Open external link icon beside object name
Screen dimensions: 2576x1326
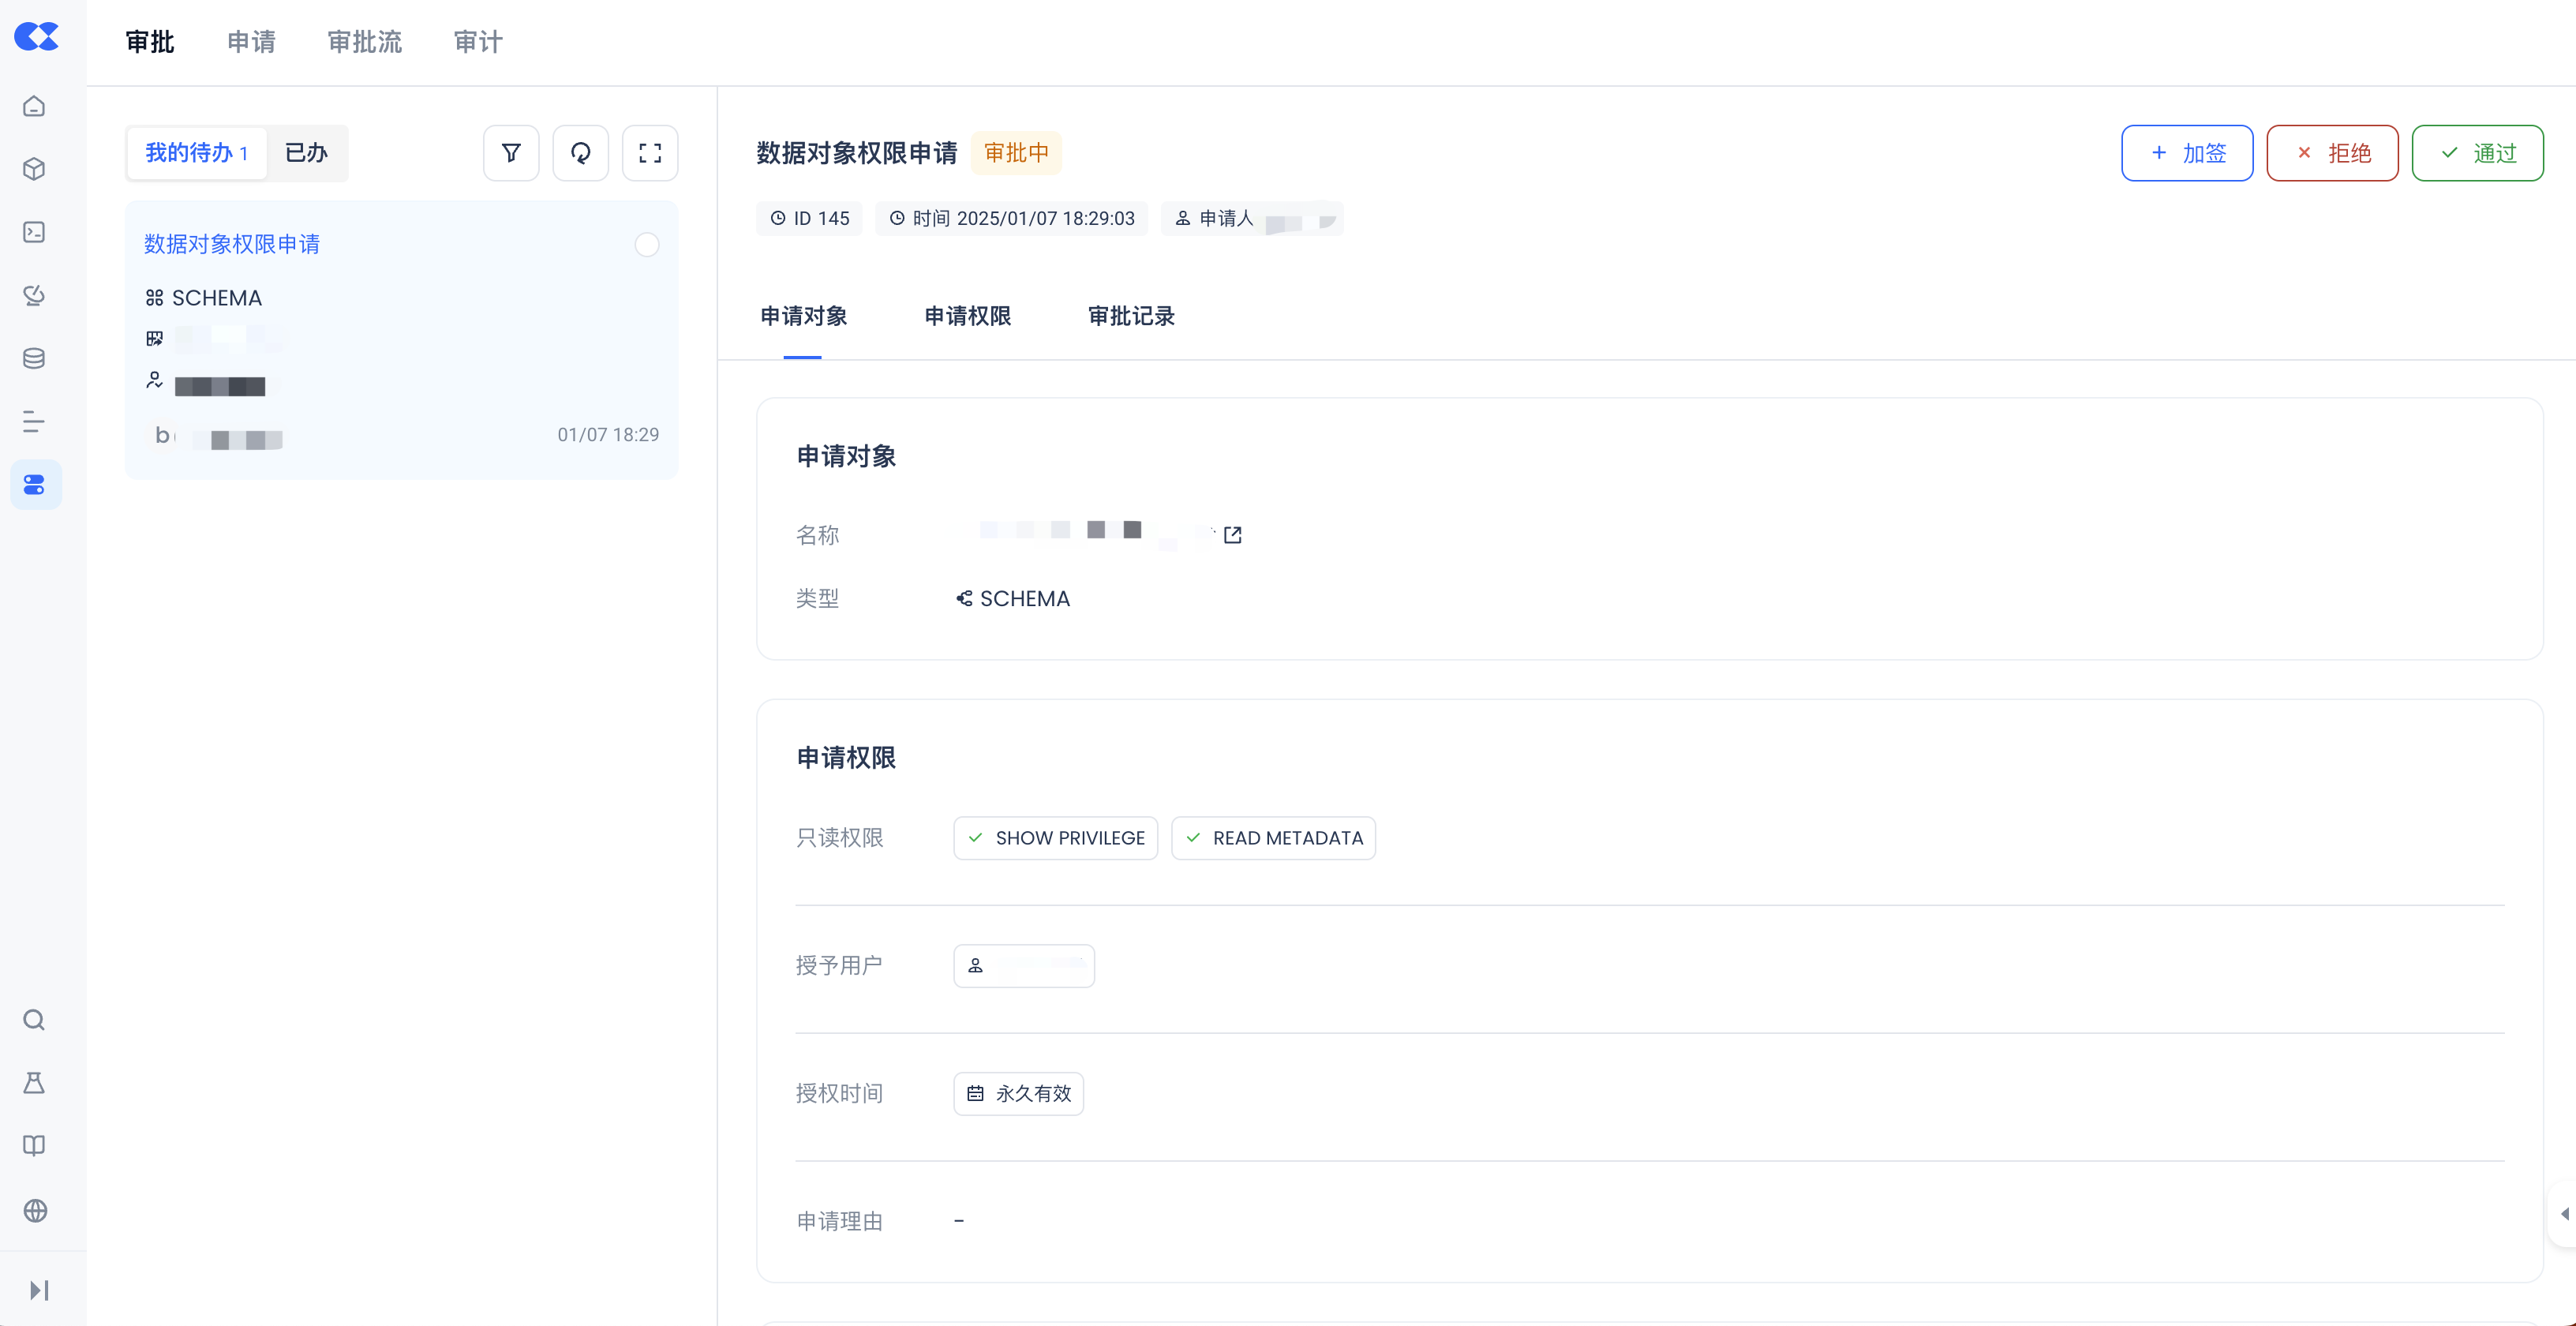click(1232, 535)
